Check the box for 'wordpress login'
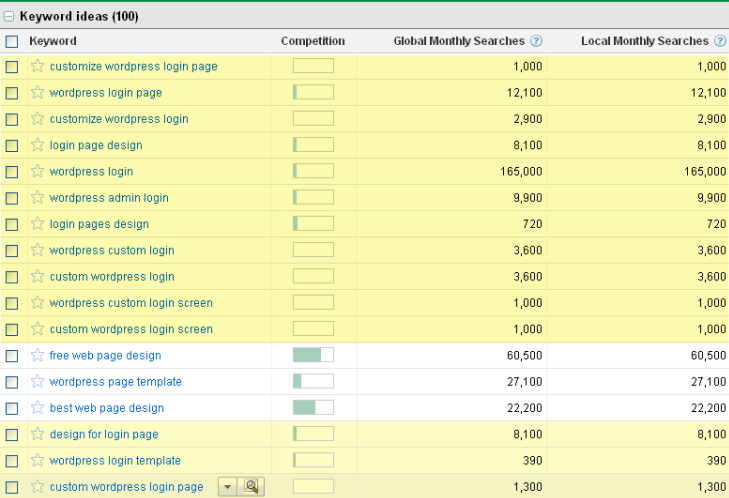The image size is (729, 498). coord(12,172)
